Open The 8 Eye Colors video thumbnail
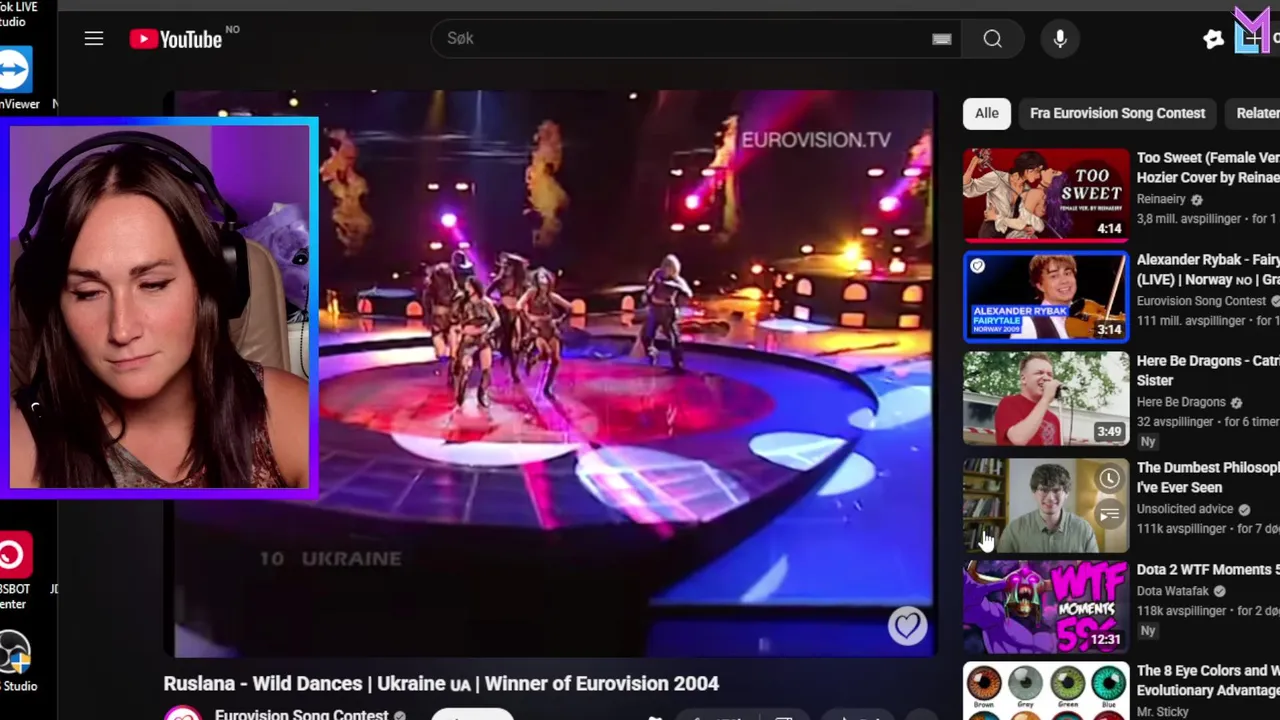 (x=1046, y=692)
